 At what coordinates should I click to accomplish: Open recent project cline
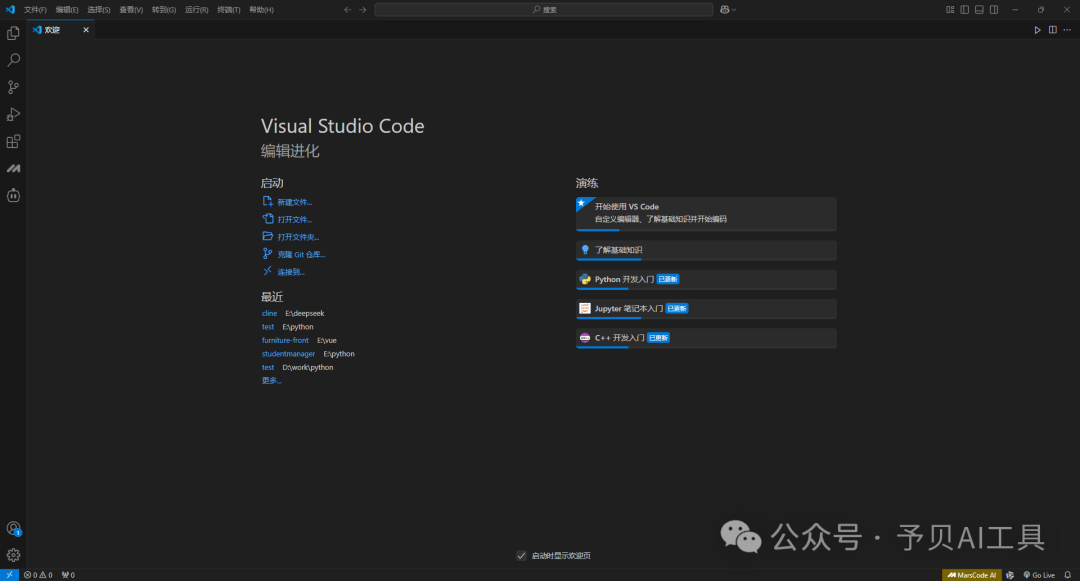point(269,313)
